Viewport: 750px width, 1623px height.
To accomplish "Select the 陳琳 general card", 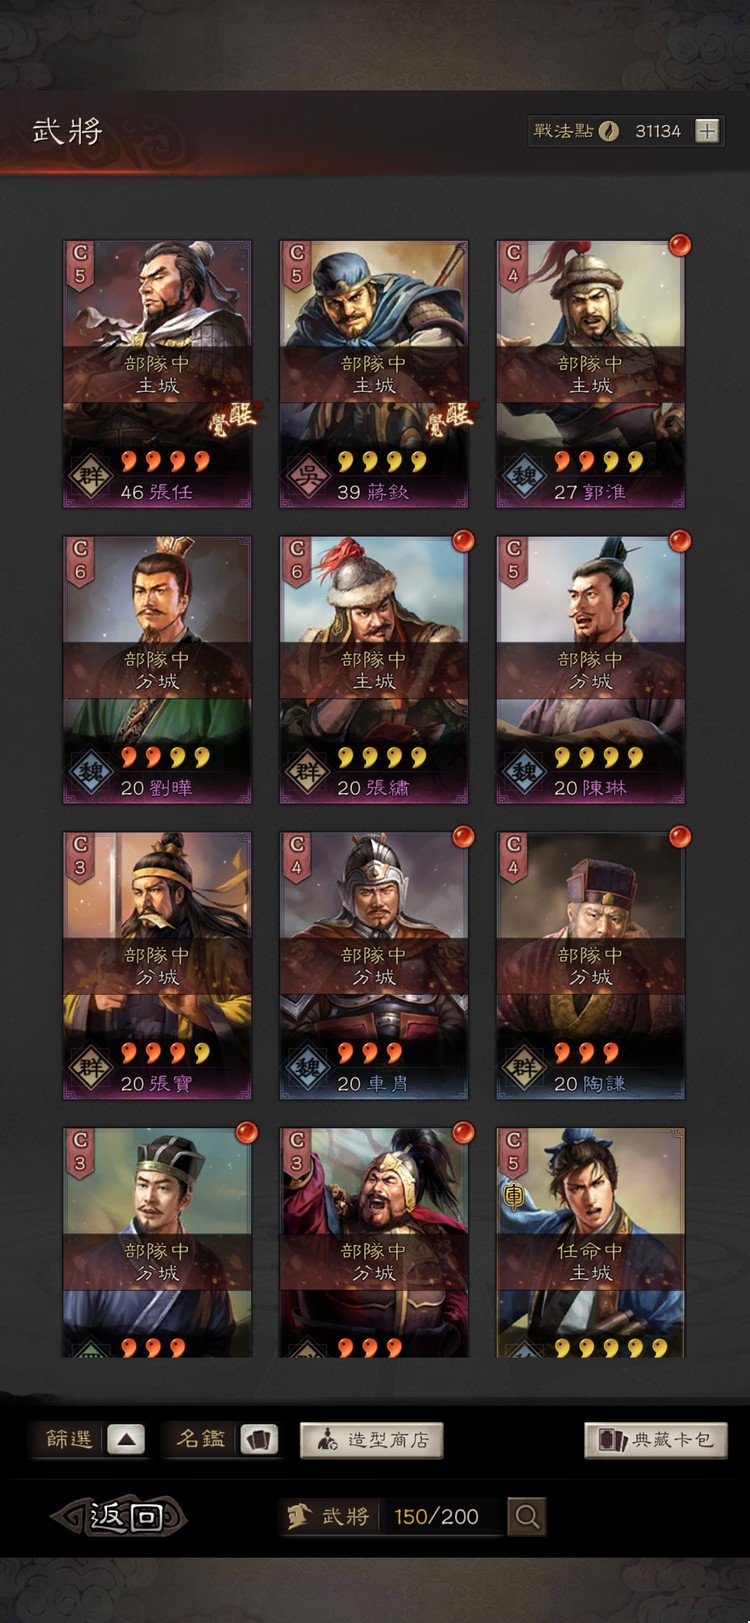I will click(591, 670).
